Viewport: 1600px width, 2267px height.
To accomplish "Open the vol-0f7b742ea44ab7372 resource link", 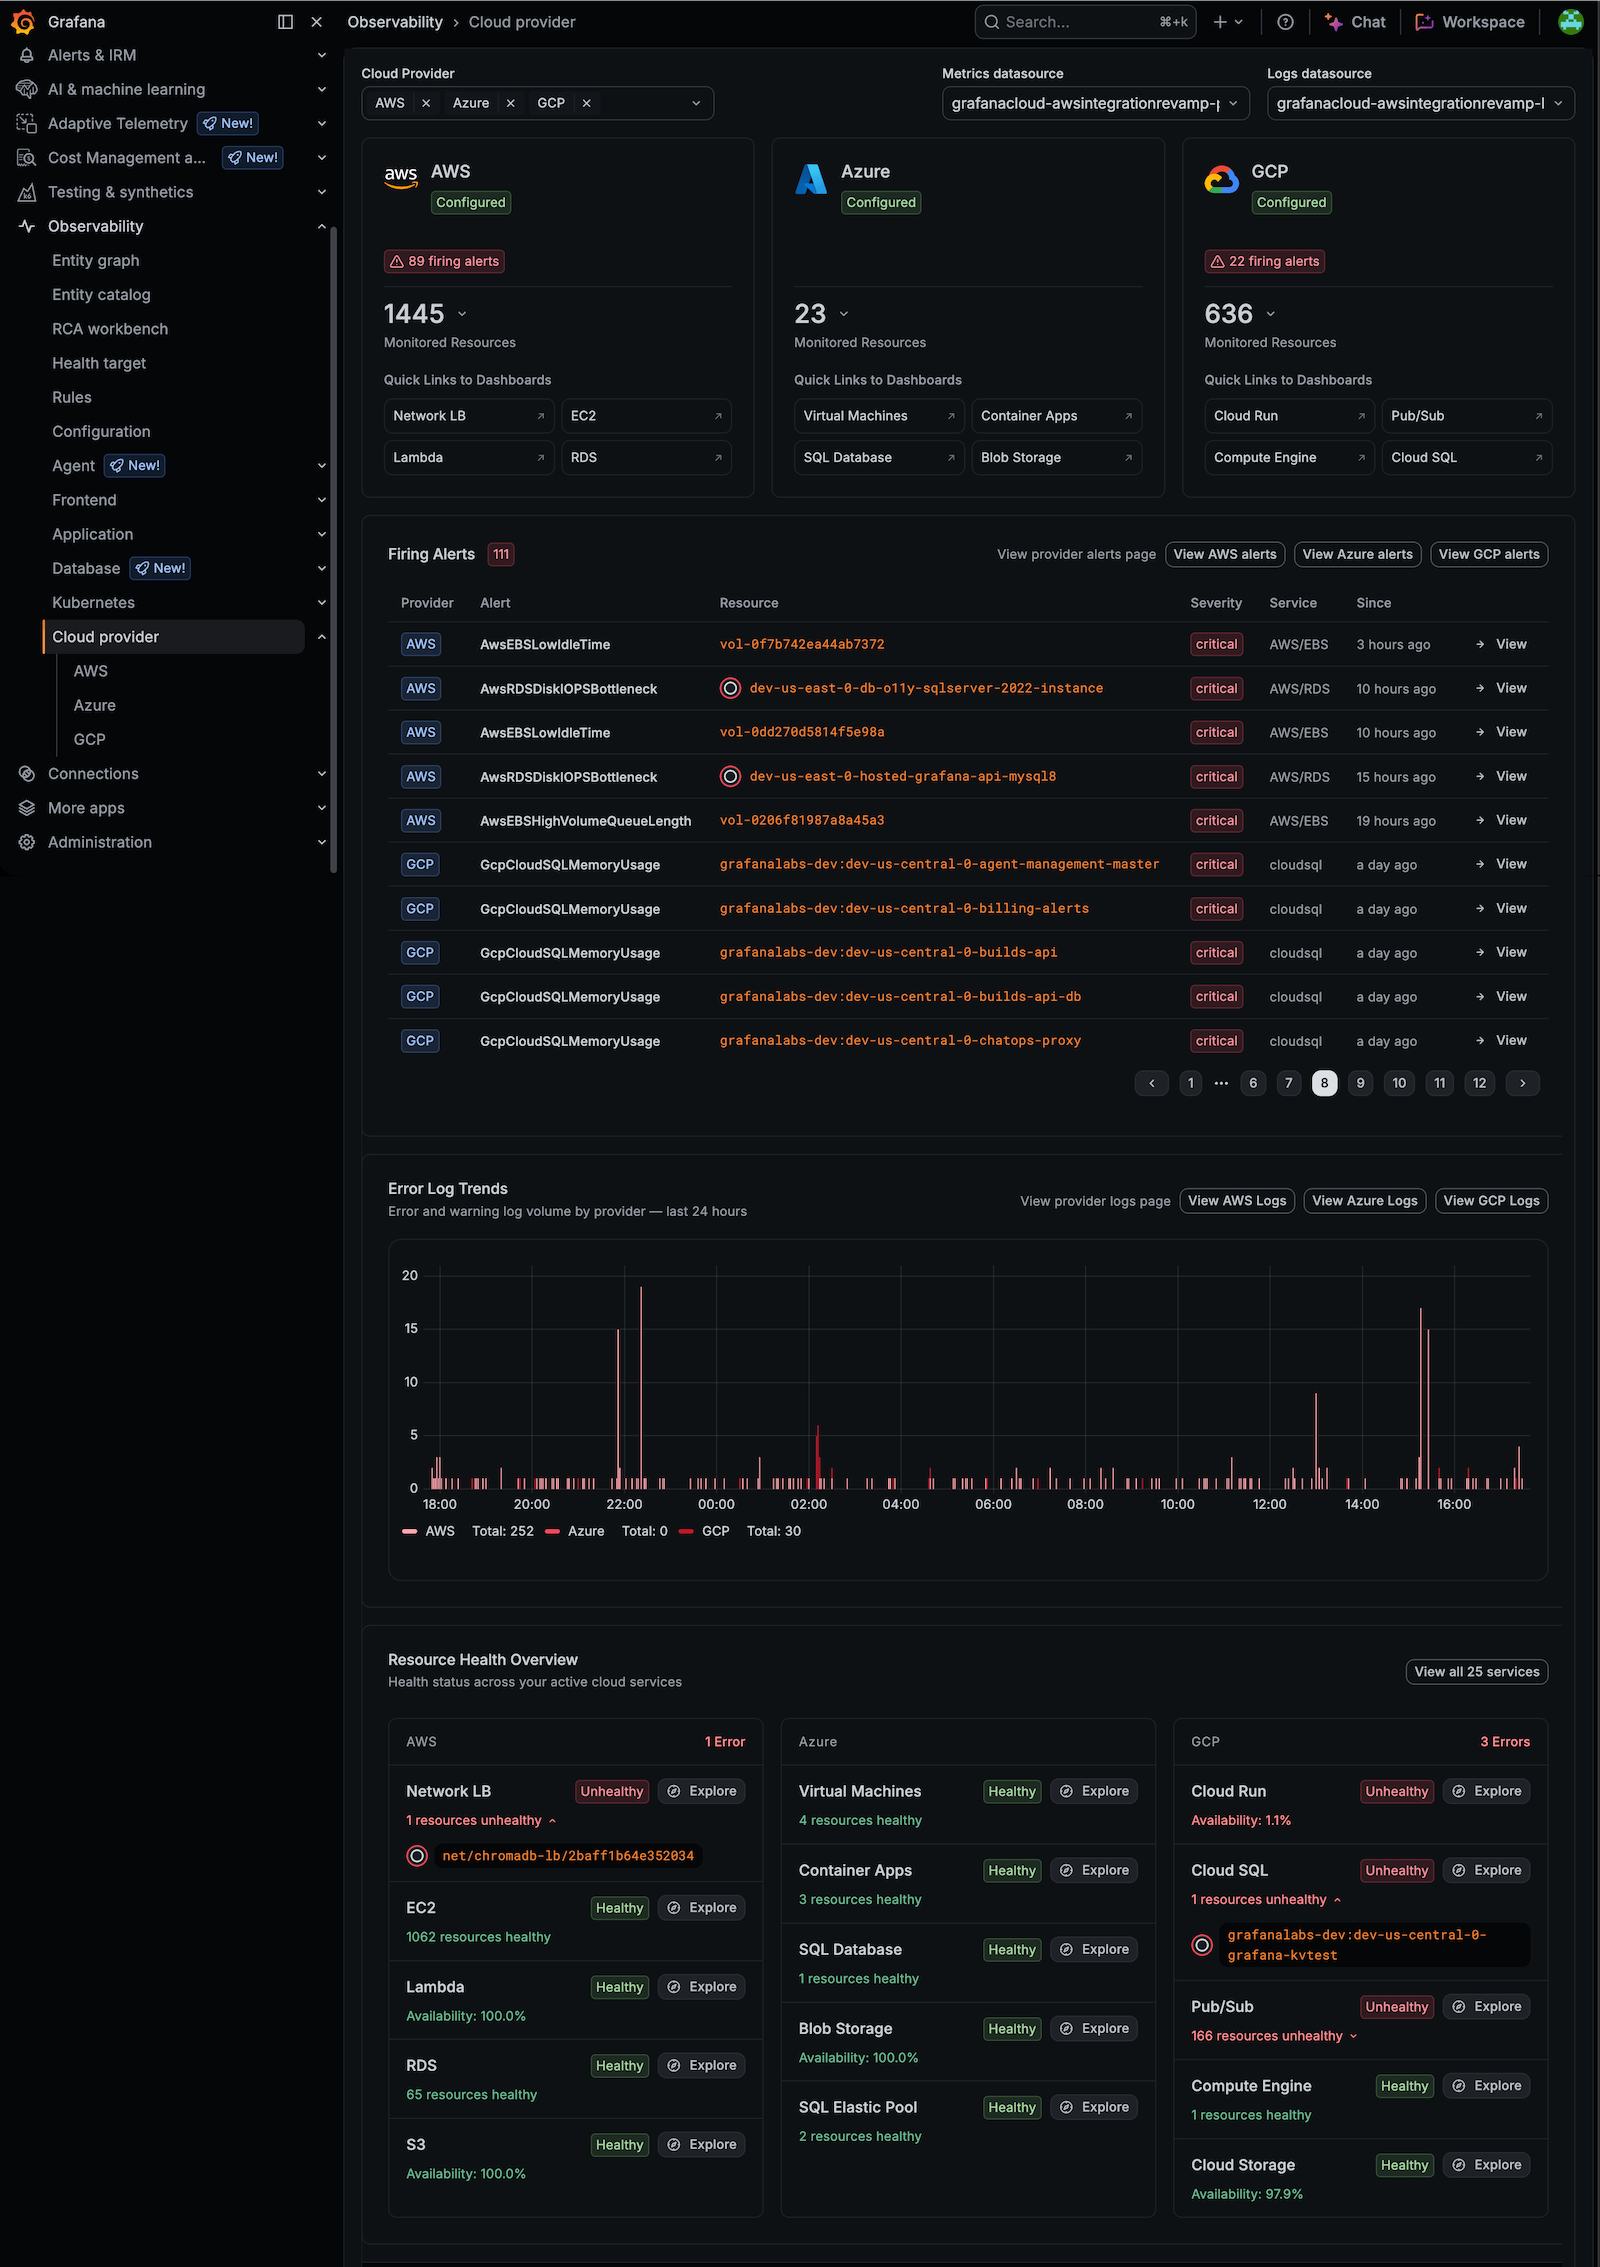I will (802, 644).
